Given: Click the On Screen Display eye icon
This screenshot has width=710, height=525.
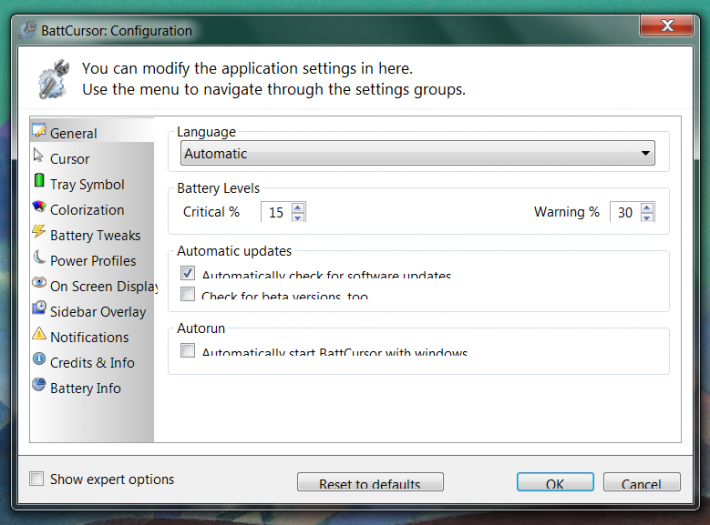Looking at the screenshot, I should 39,283.
